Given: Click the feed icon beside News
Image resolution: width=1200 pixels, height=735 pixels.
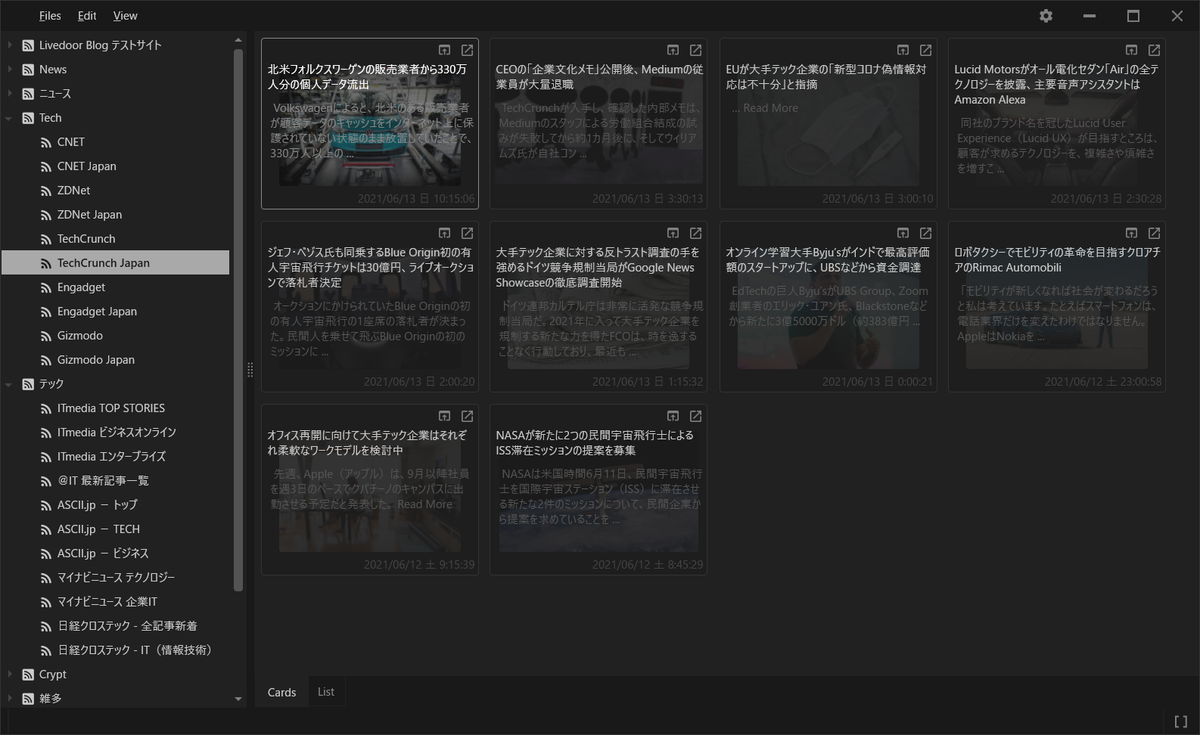Looking at the screenshot, I should [x=26, y=69].
